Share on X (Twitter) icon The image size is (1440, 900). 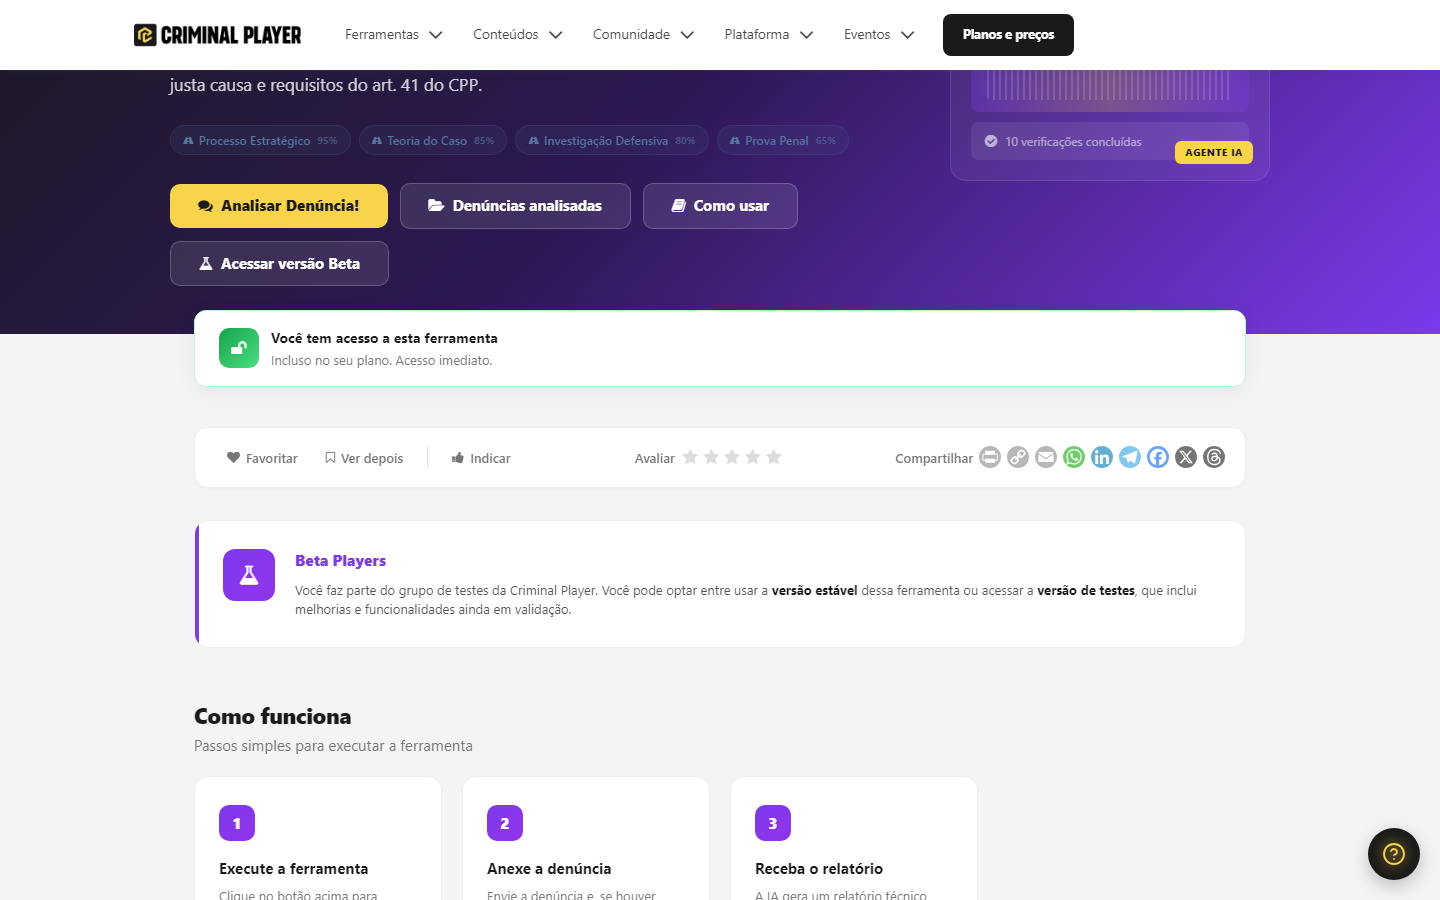tap(1186, 457)
